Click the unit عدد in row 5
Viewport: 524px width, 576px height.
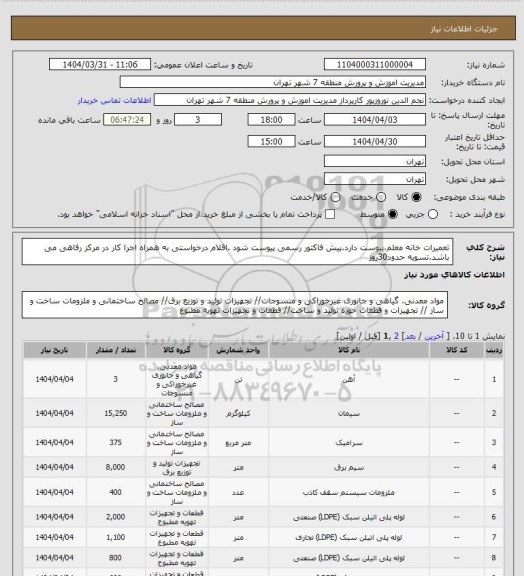[238, 492]
